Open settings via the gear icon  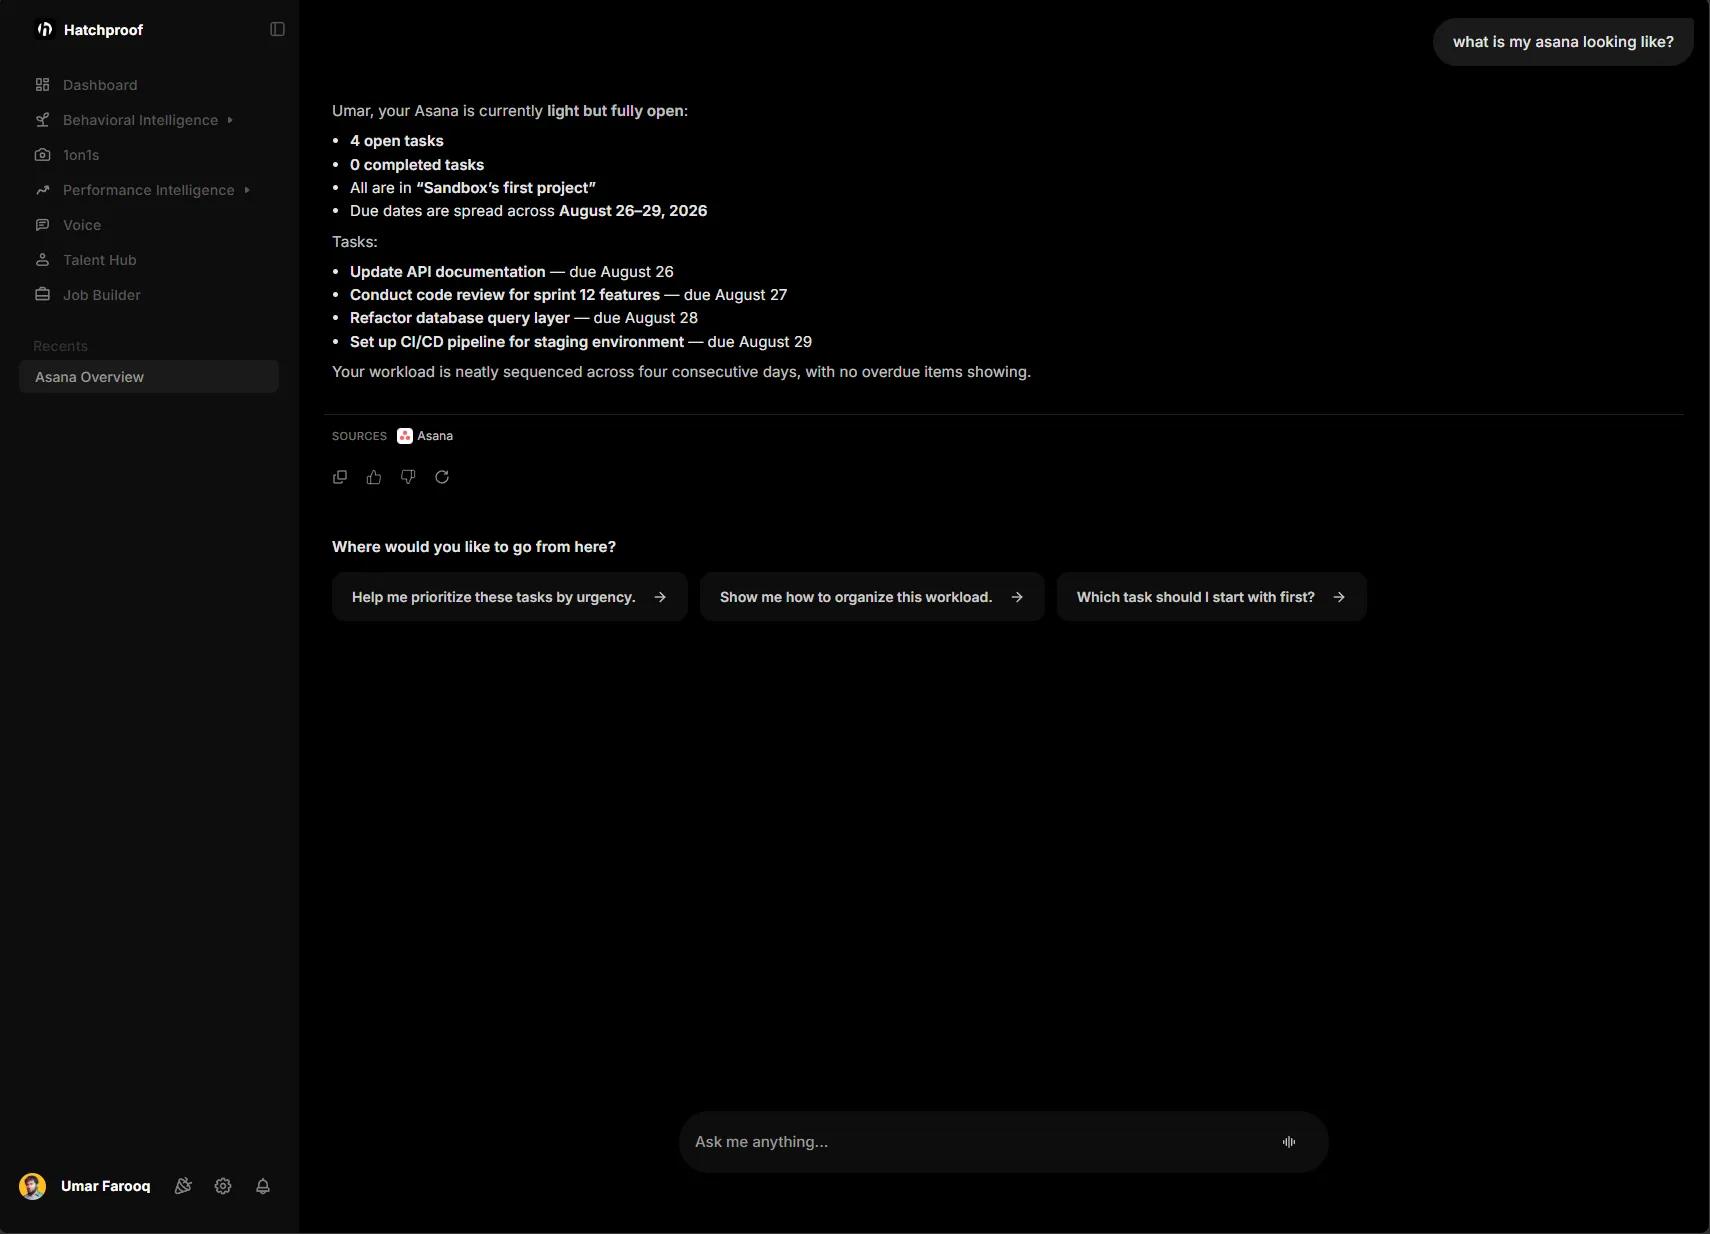[x=223, y=1186]
